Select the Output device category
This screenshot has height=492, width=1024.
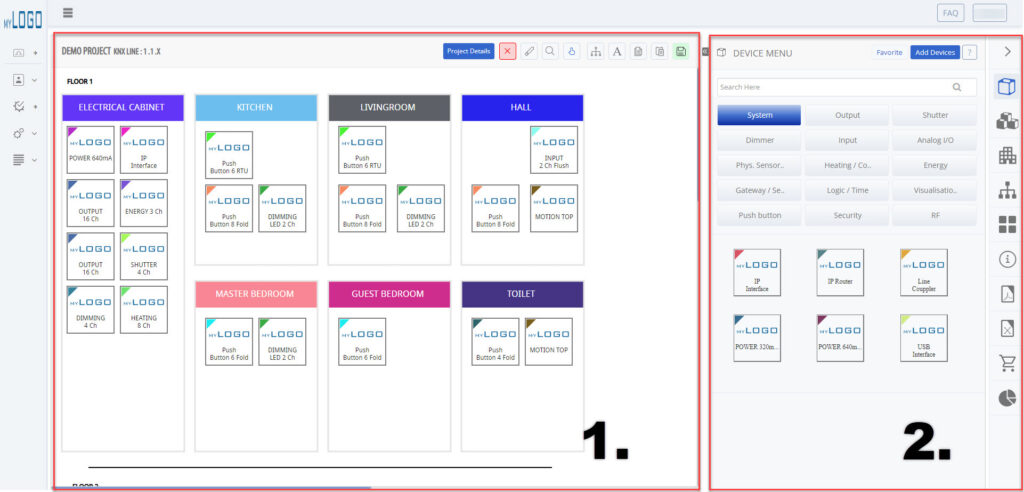tap(847, 115)
